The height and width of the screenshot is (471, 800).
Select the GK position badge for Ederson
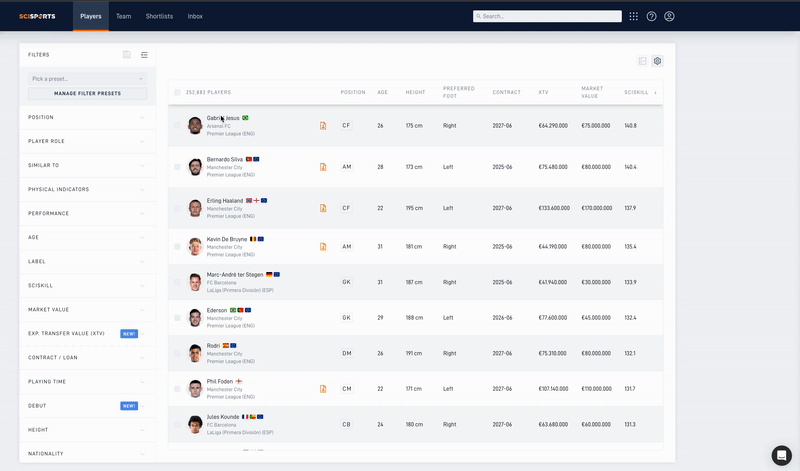point(346,317)
